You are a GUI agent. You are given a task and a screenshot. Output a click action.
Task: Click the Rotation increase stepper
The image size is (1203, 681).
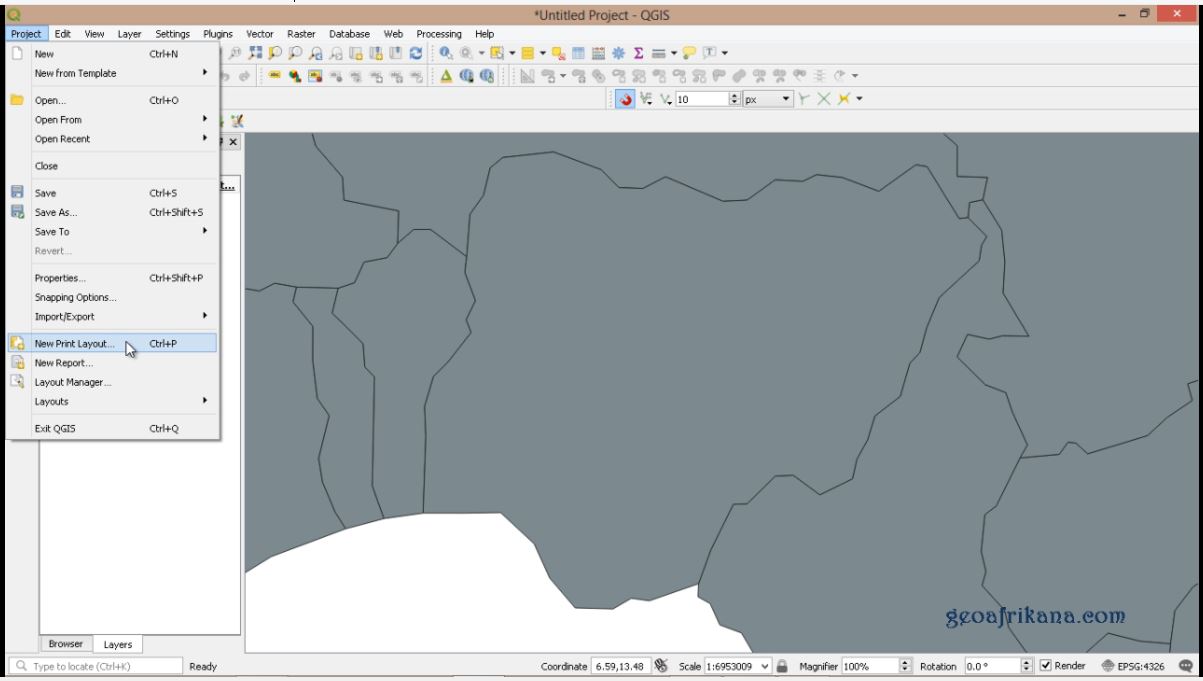[x=1029, y=661]
